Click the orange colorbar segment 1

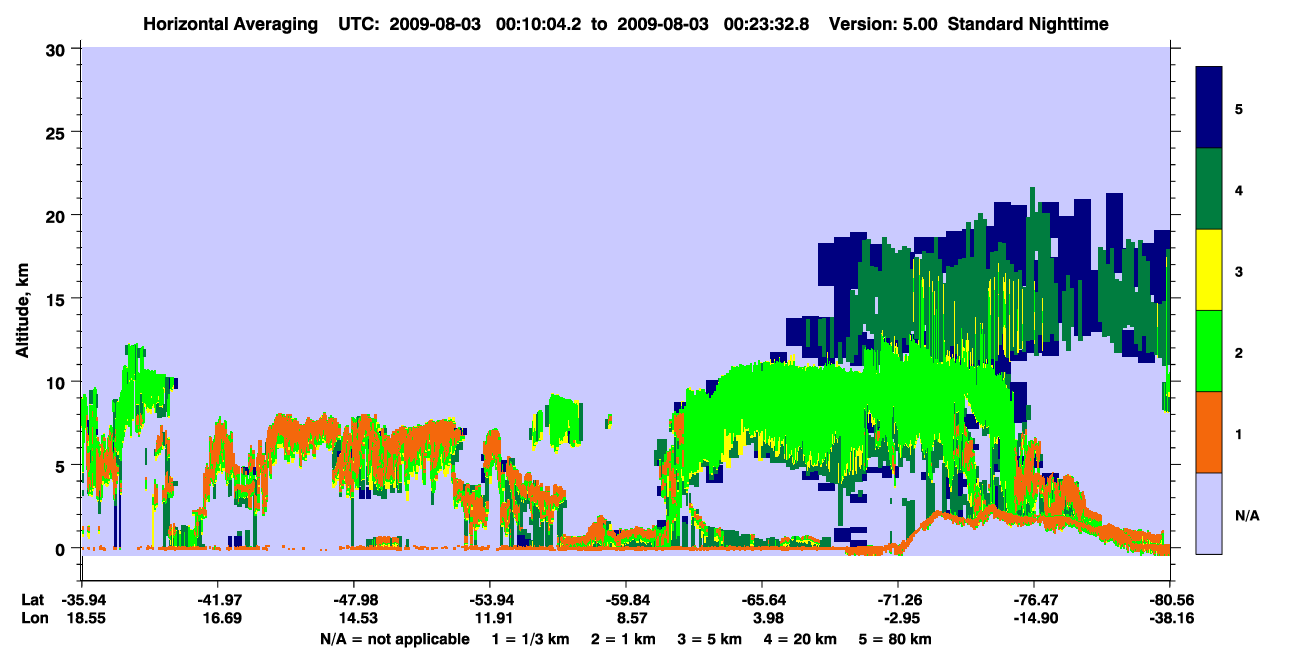click(x=1209, y=432)
